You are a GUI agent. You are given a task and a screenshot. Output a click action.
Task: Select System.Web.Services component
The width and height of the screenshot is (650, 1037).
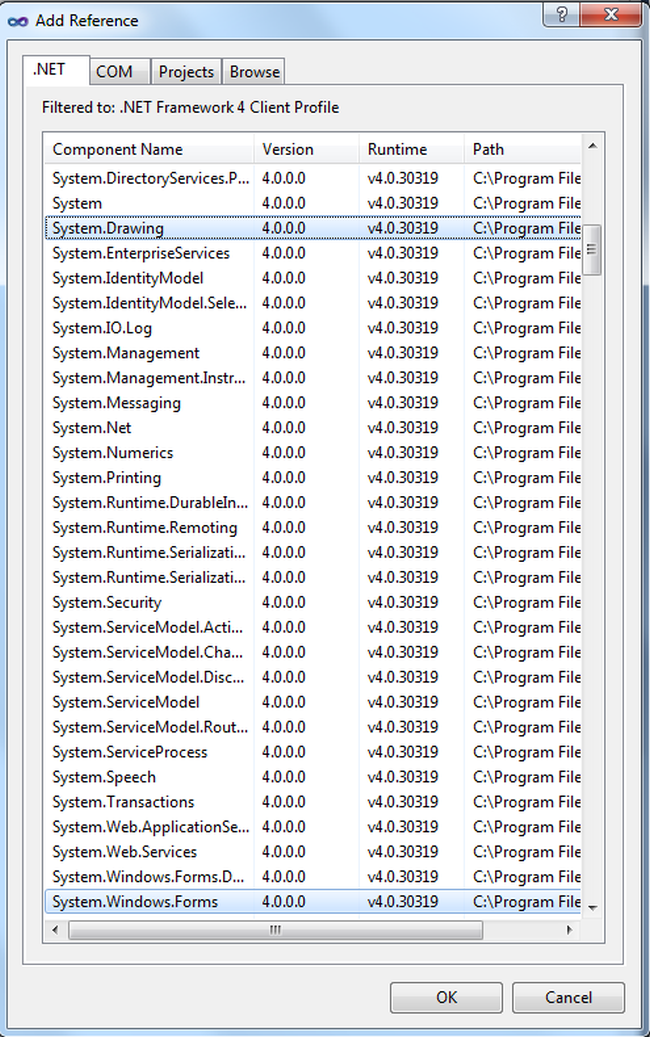tap(313, 852)
